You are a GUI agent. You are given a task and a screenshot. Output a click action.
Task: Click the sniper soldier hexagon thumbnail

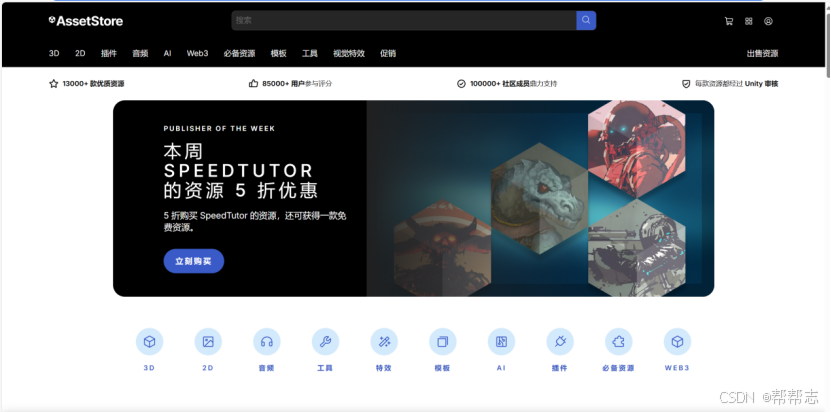tap(636, 248)
